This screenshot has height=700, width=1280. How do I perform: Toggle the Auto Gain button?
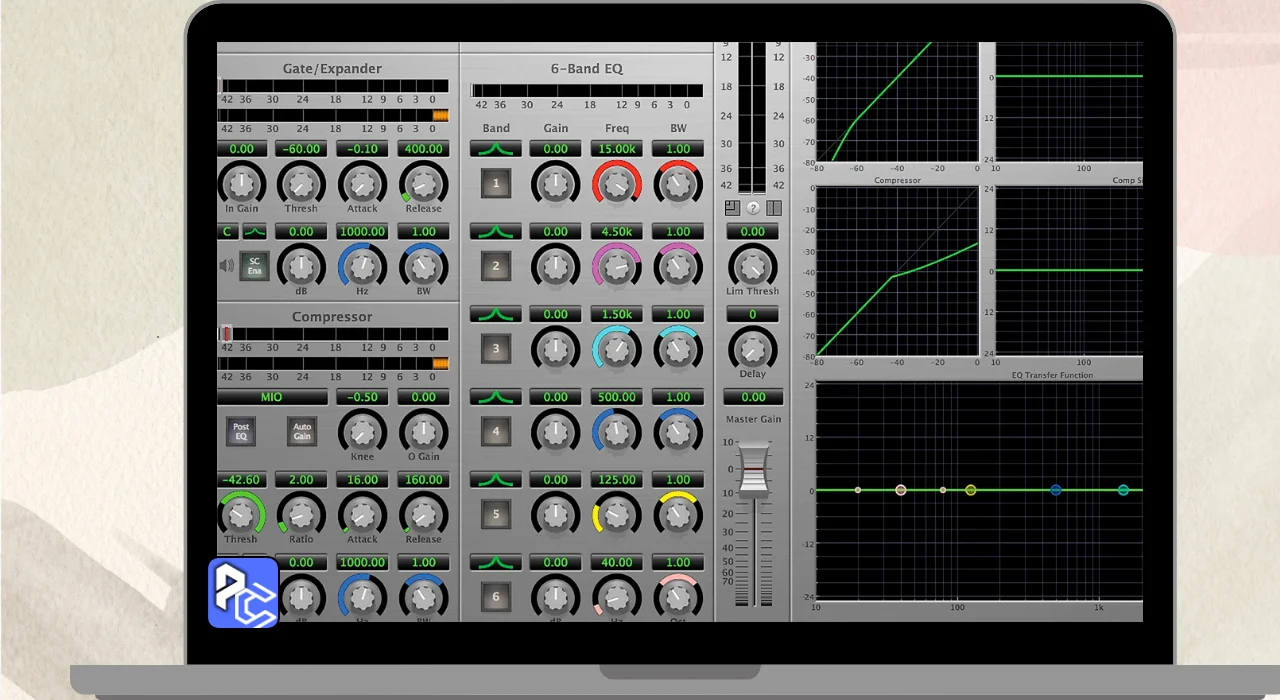pos(301,432)
